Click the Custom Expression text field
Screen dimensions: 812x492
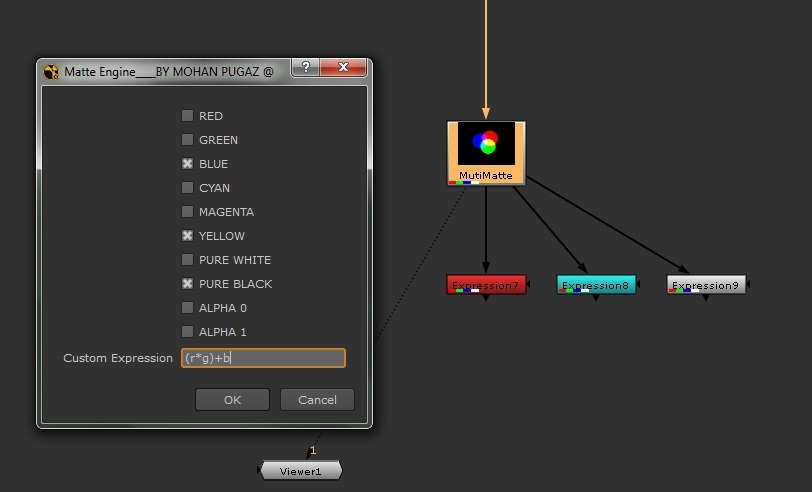pyautogui.click(x=263, y=358)
